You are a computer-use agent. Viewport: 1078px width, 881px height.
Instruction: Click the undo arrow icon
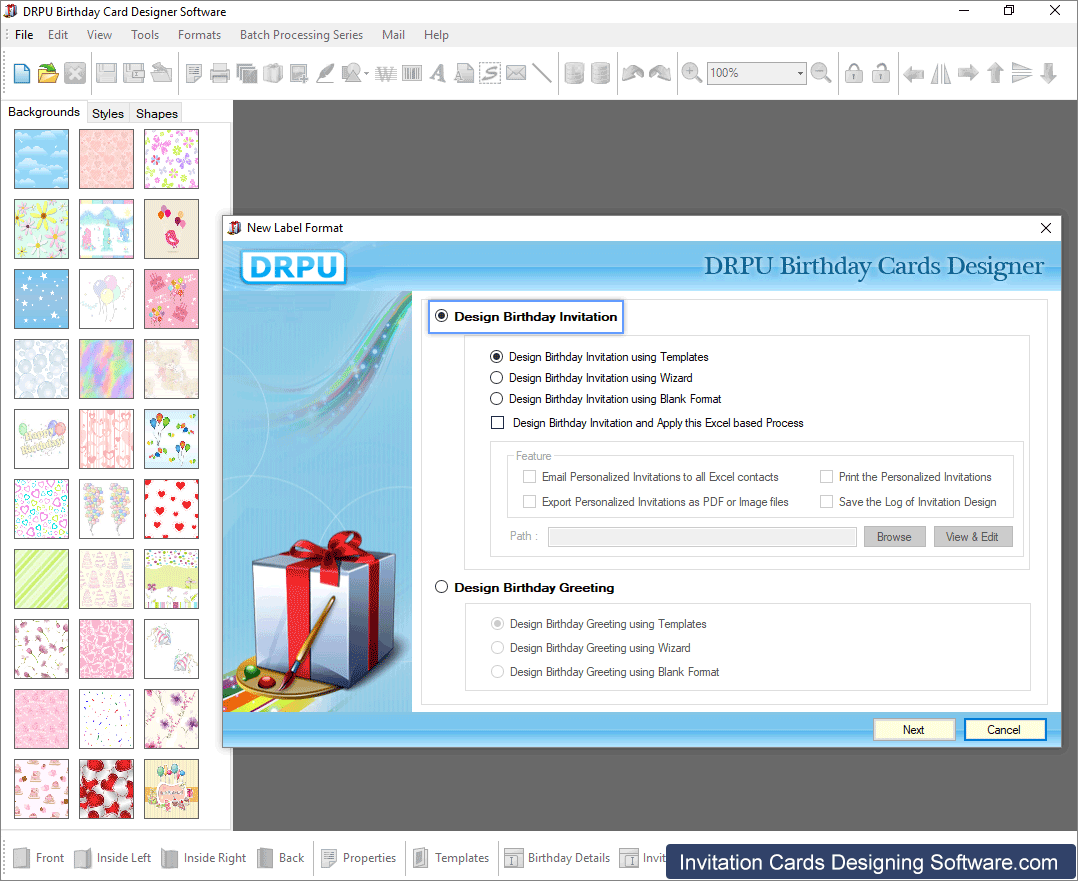point(633,73)
